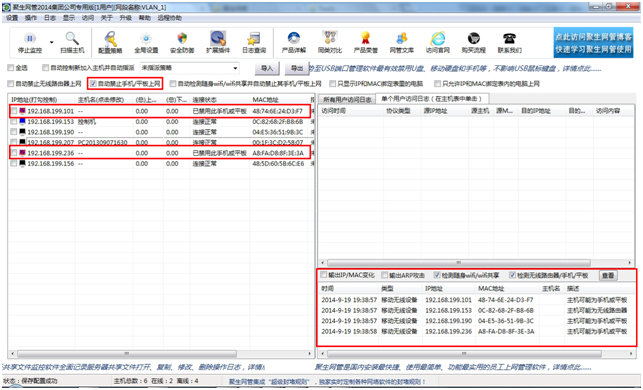Image resolution: width=643 pixels, height=390 pixels.
Task: Tick the 全选 checkbox
Action: click(11, 68)
